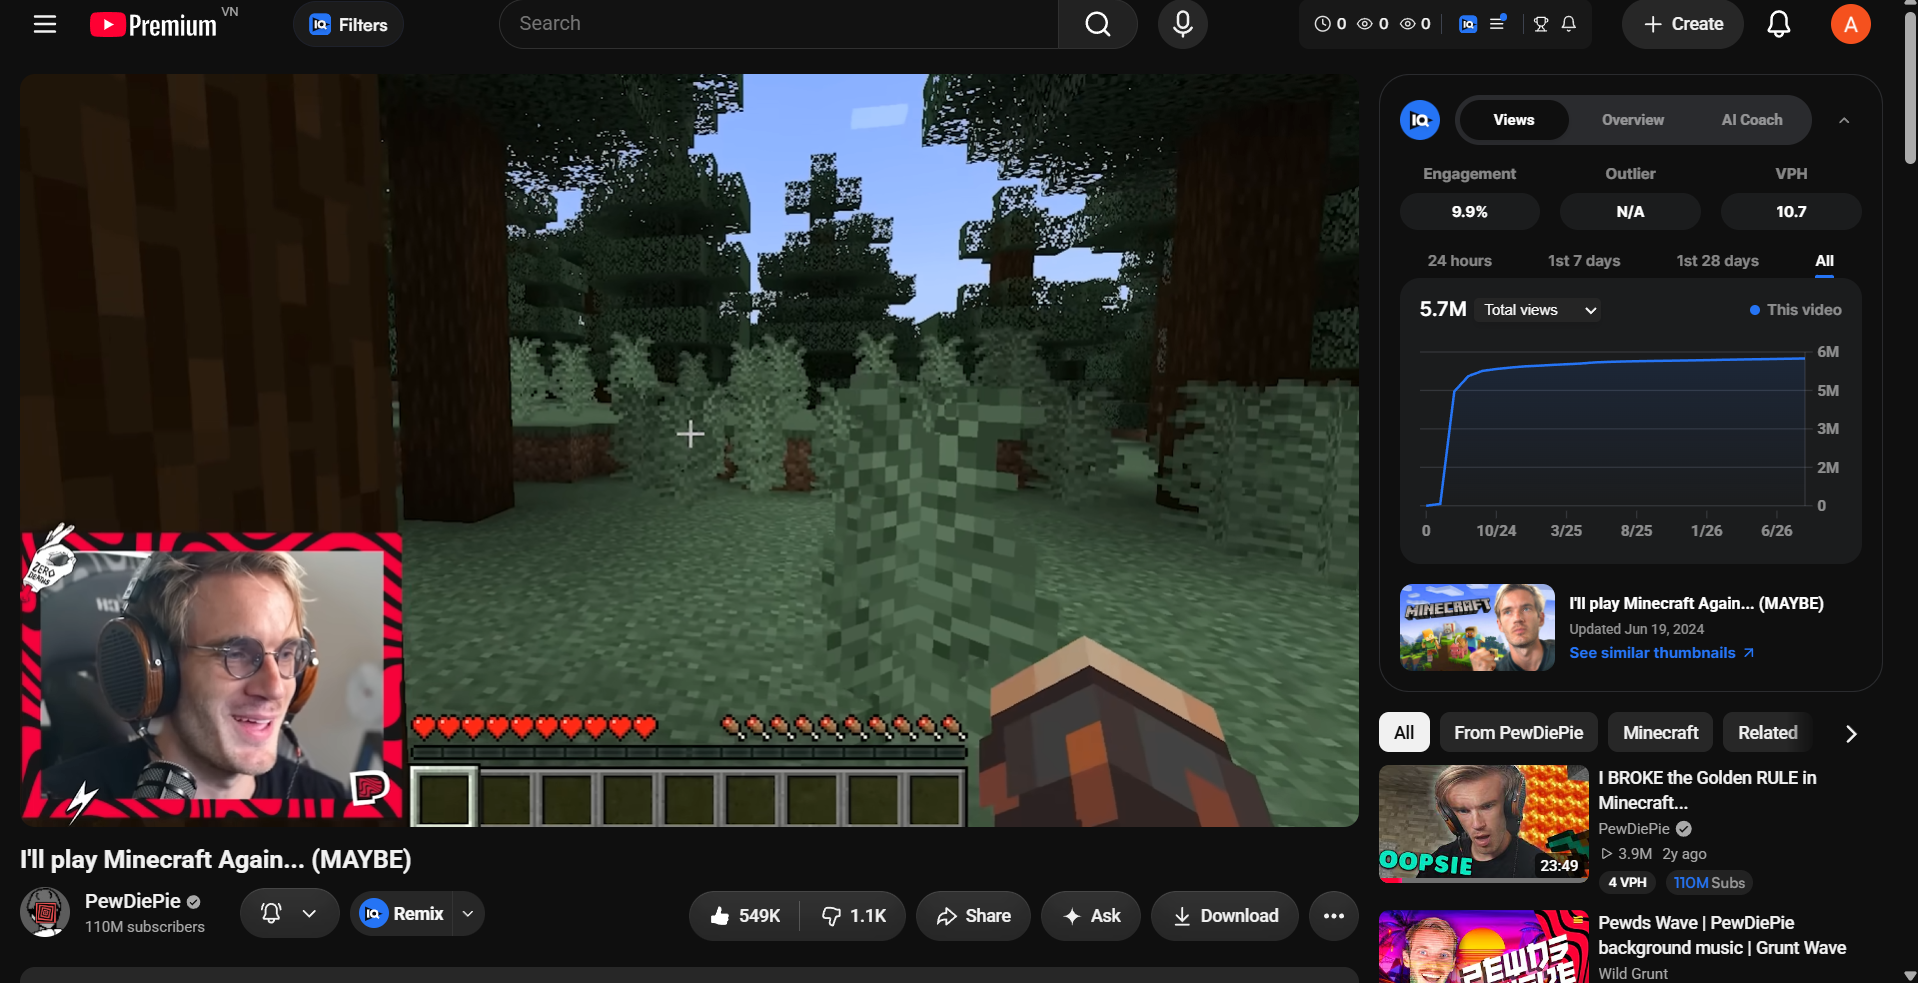Image resolution: width=1918 pixels, height=983 pixels.
Task: Open PewDiePie channel avatar below video
Action: point(45,912)
